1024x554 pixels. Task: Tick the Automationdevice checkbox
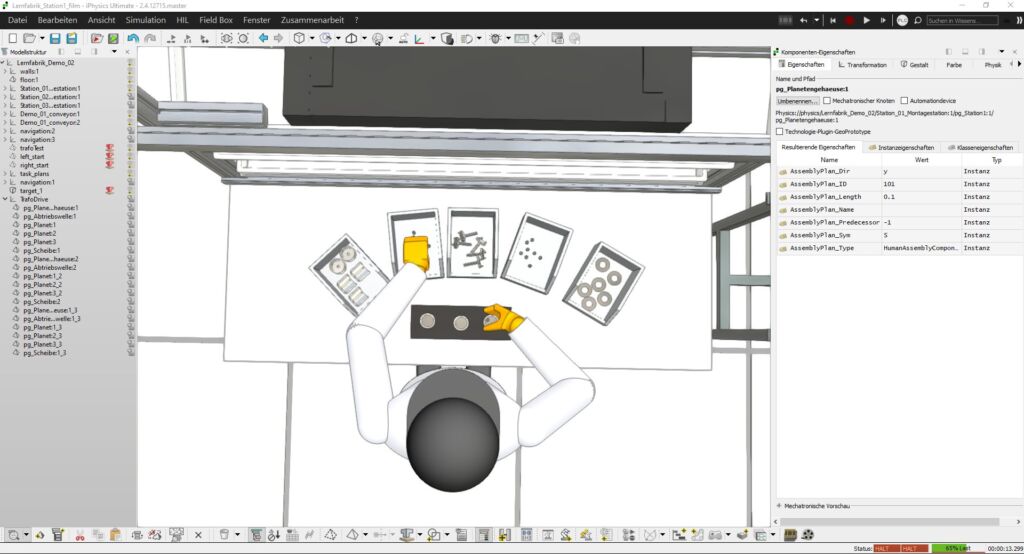coord(905,101)
